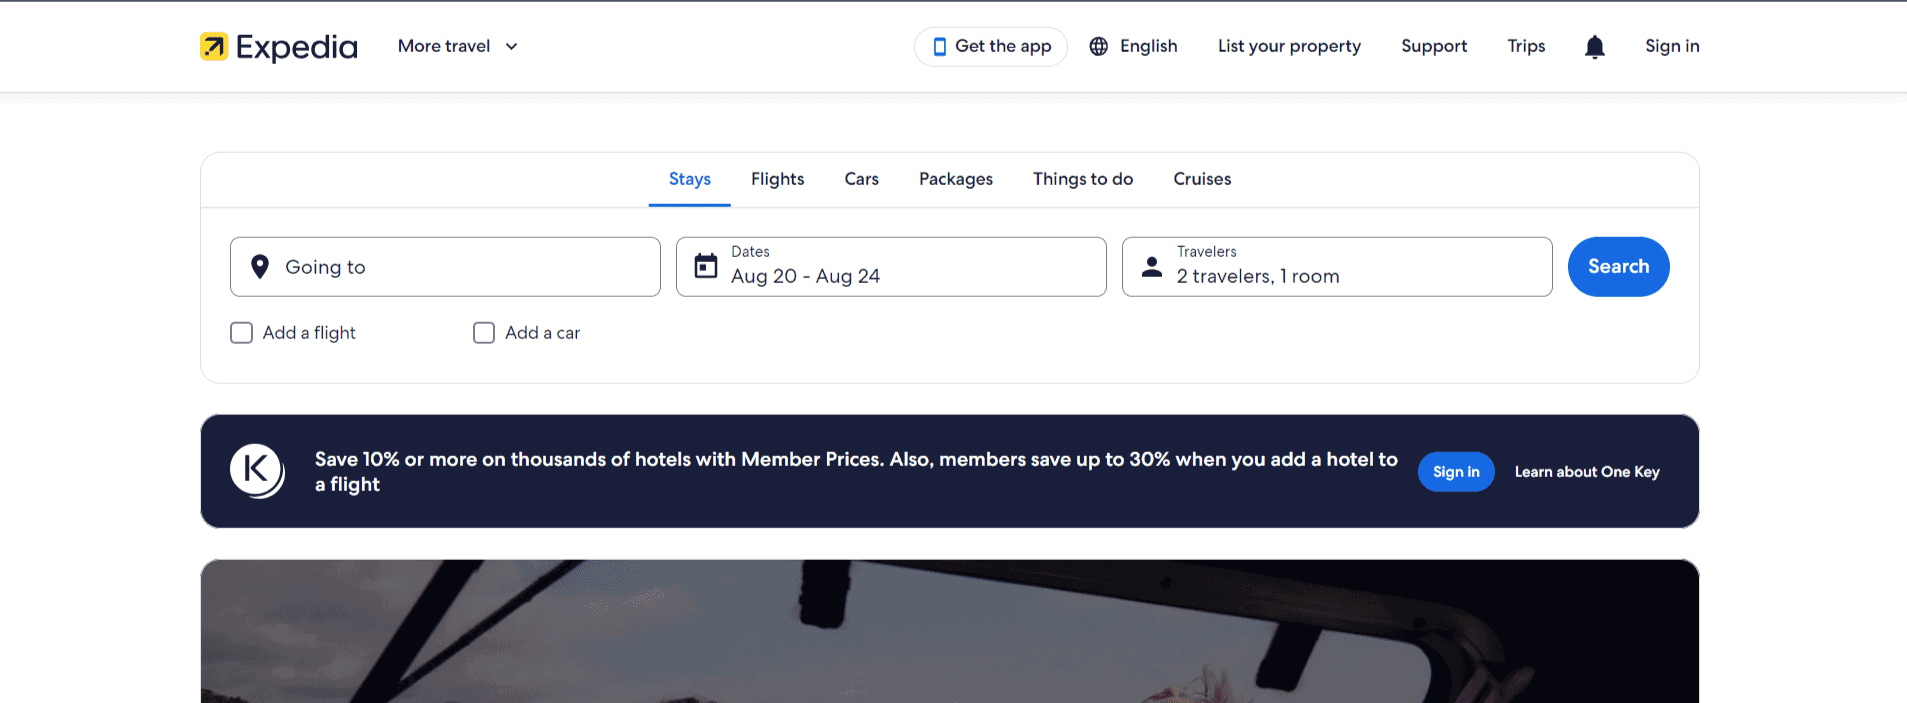Open the notifications bell icon
The image size is (1907, 703).
[1594, 46]
